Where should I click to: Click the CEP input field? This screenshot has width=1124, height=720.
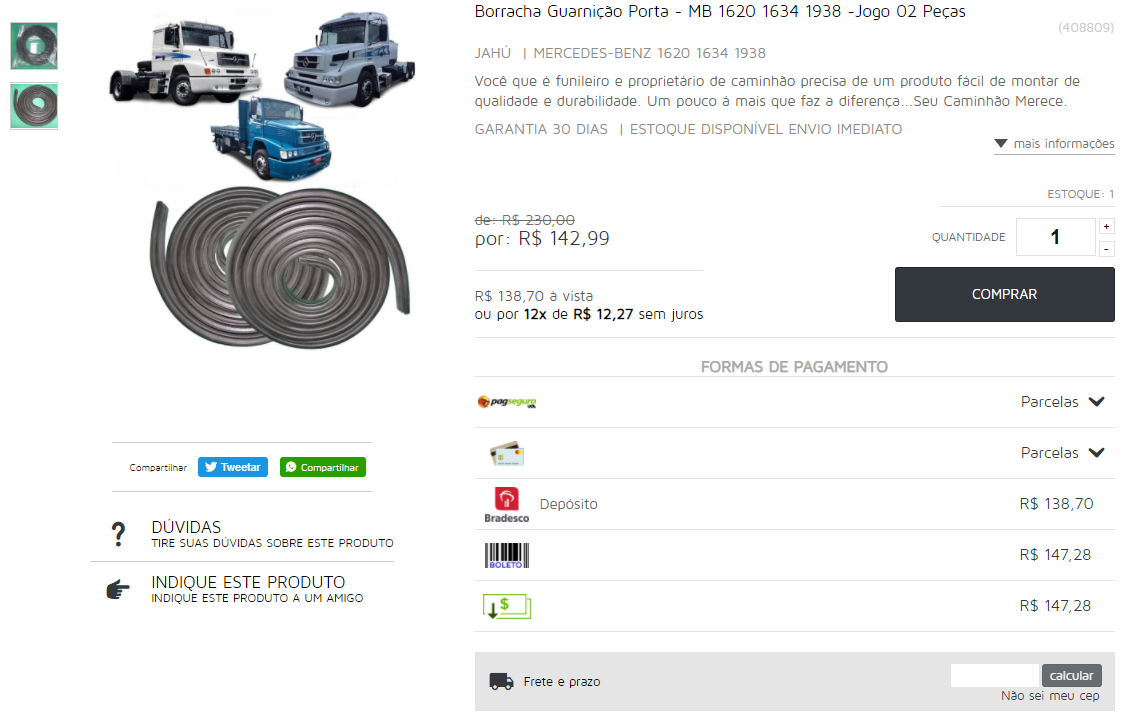click(995, 676)
